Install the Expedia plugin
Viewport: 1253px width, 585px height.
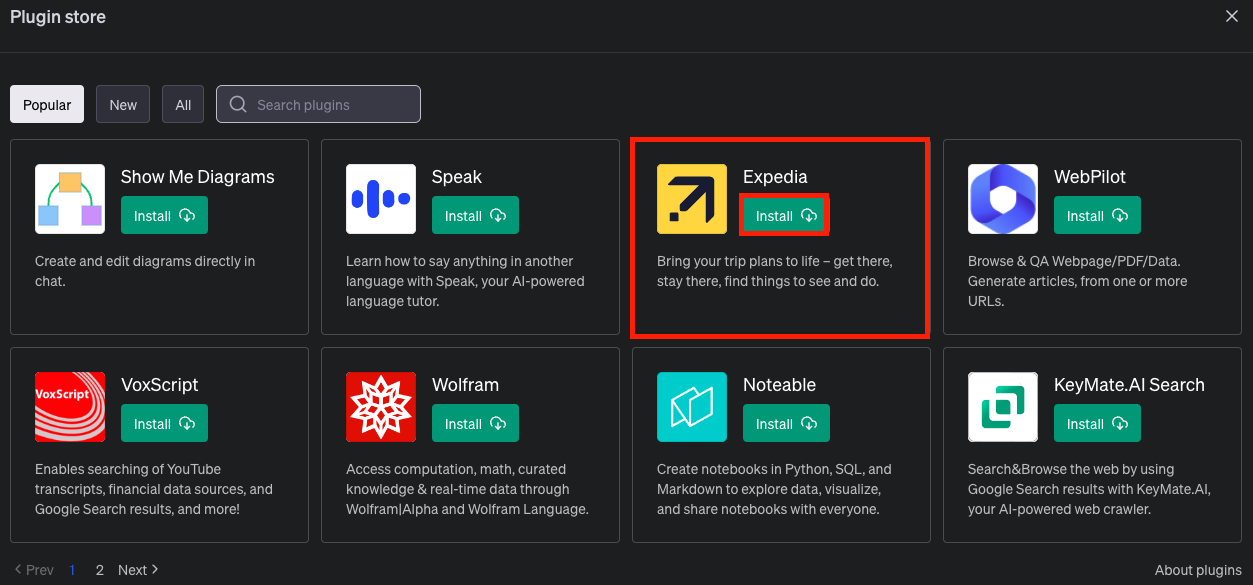point(786,216)
